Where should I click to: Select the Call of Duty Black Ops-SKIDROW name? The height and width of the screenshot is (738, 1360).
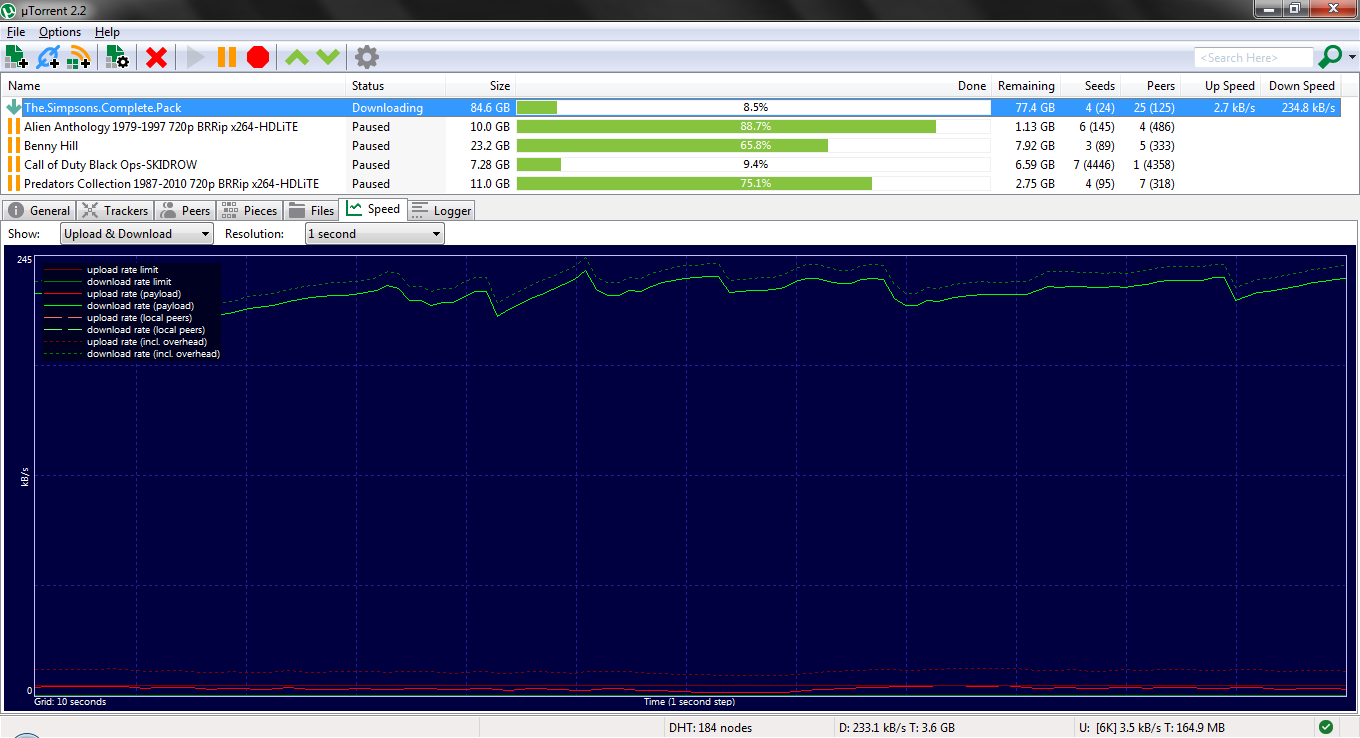coord(111,165)
